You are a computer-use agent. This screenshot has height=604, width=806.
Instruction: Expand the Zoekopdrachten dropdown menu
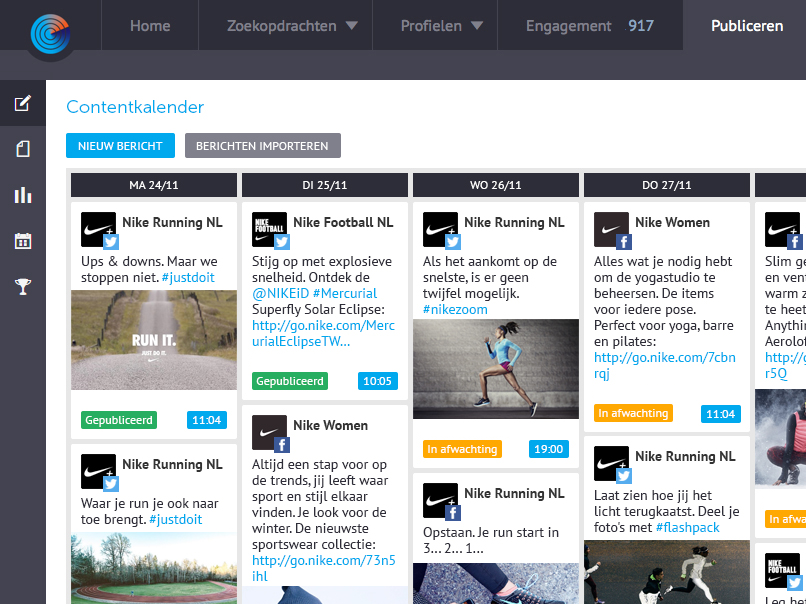[292, 26]
